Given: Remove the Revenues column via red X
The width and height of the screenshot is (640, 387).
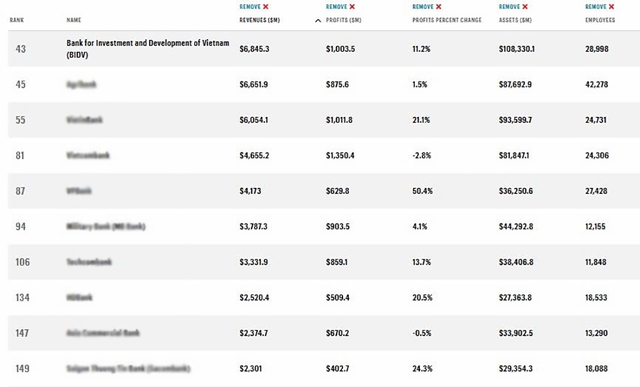Looking at the screenshot, I should 266,7.
